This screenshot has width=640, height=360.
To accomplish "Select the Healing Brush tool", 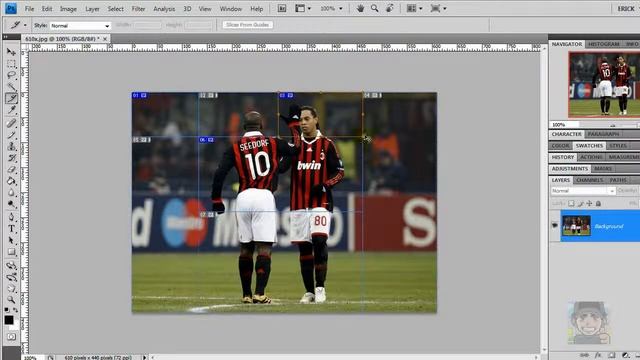I will coord(11,123).
